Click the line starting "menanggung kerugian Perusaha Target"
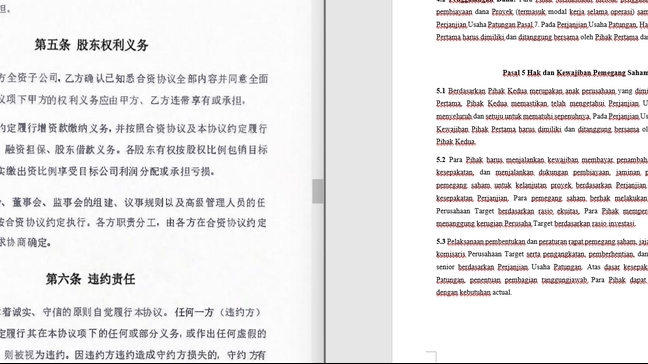The image size is (648, 364). (536, 224)
